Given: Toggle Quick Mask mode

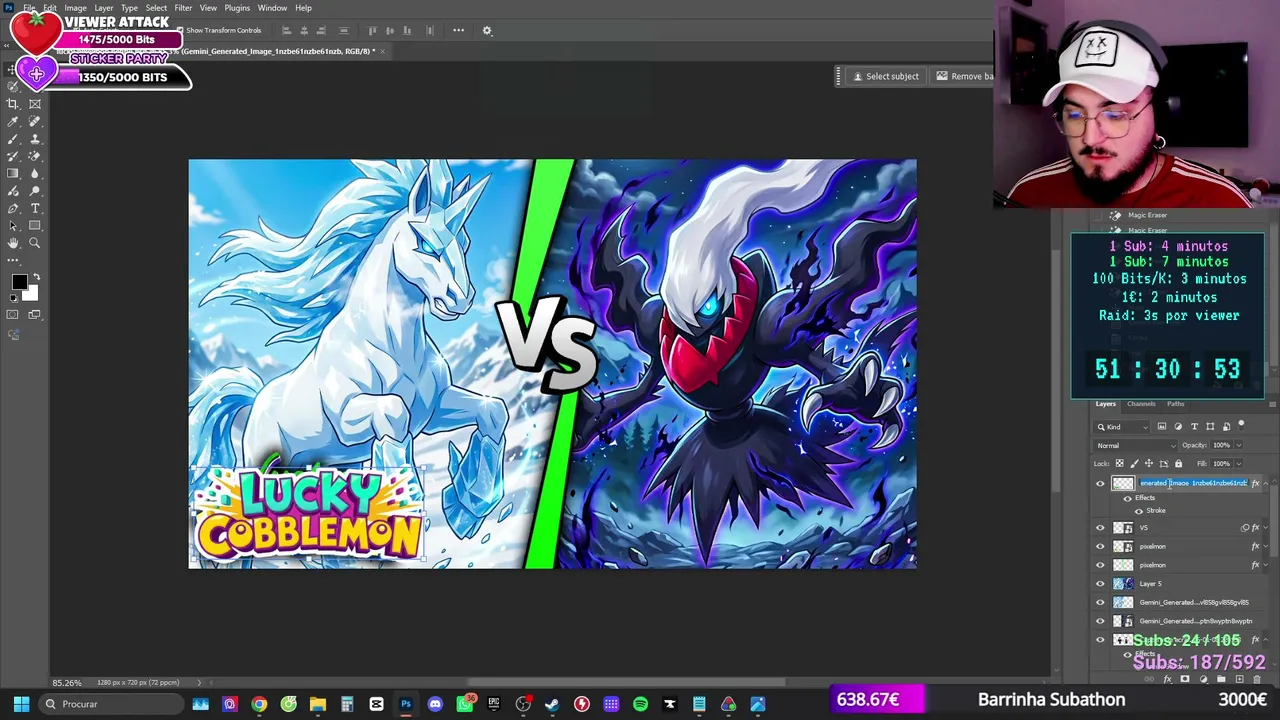Looking at the screenshot, I should (x=13, y=314).
